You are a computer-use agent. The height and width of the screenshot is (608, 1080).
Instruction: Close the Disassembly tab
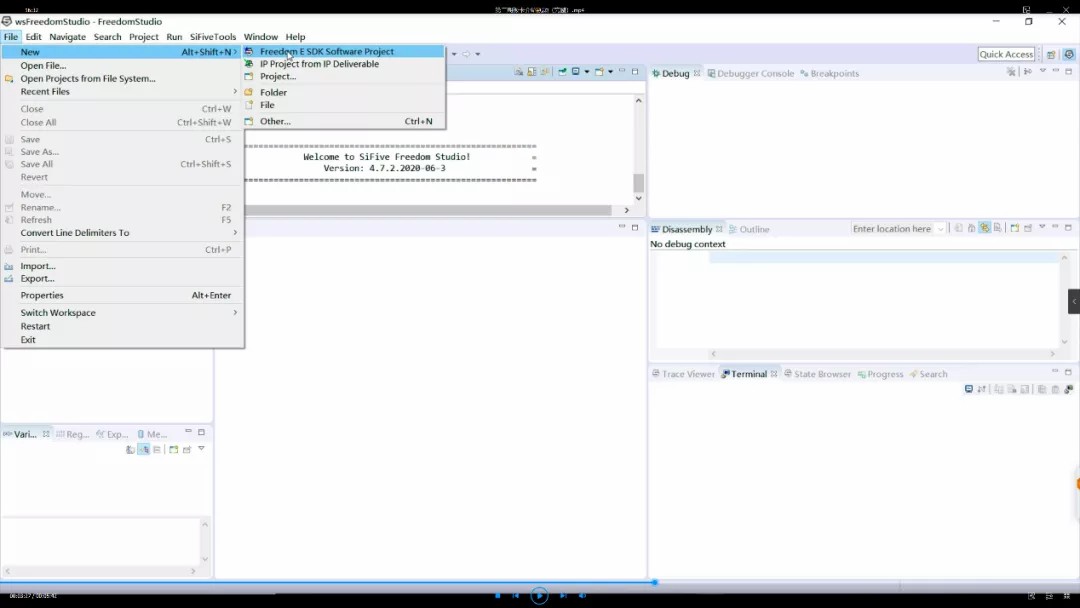pos(719,229)
